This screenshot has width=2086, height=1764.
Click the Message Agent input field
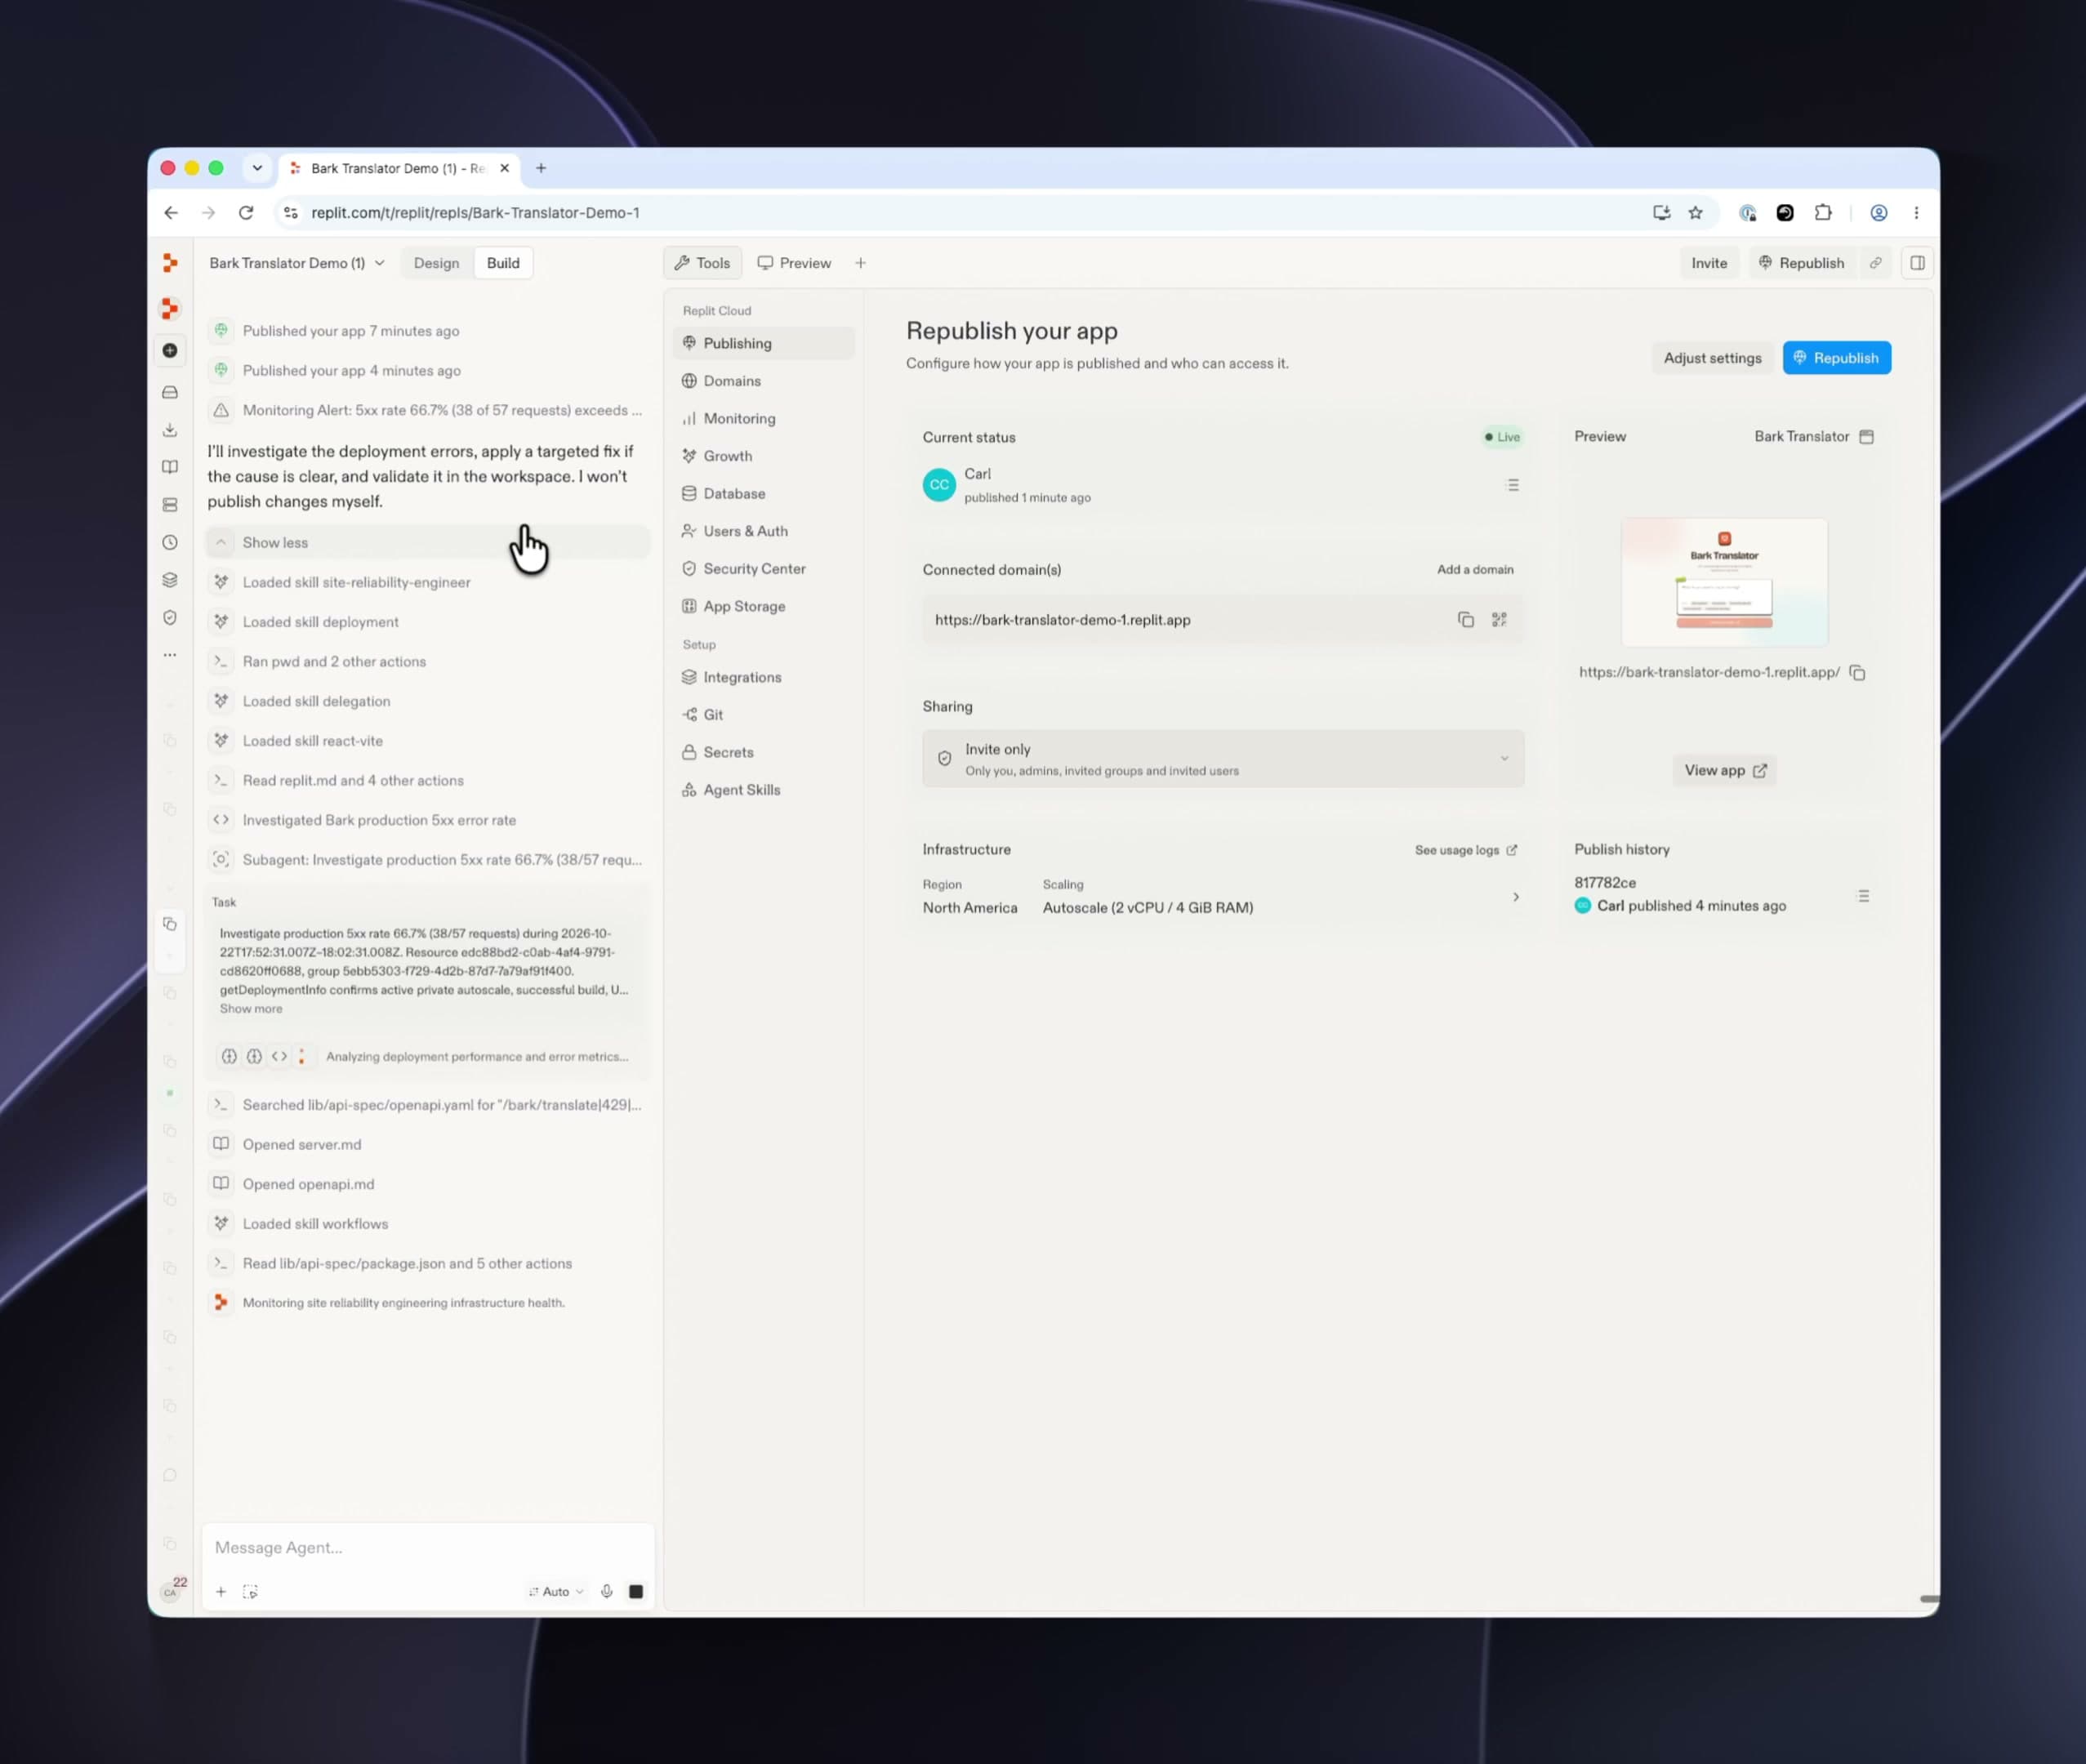[x=428, y=1547]
